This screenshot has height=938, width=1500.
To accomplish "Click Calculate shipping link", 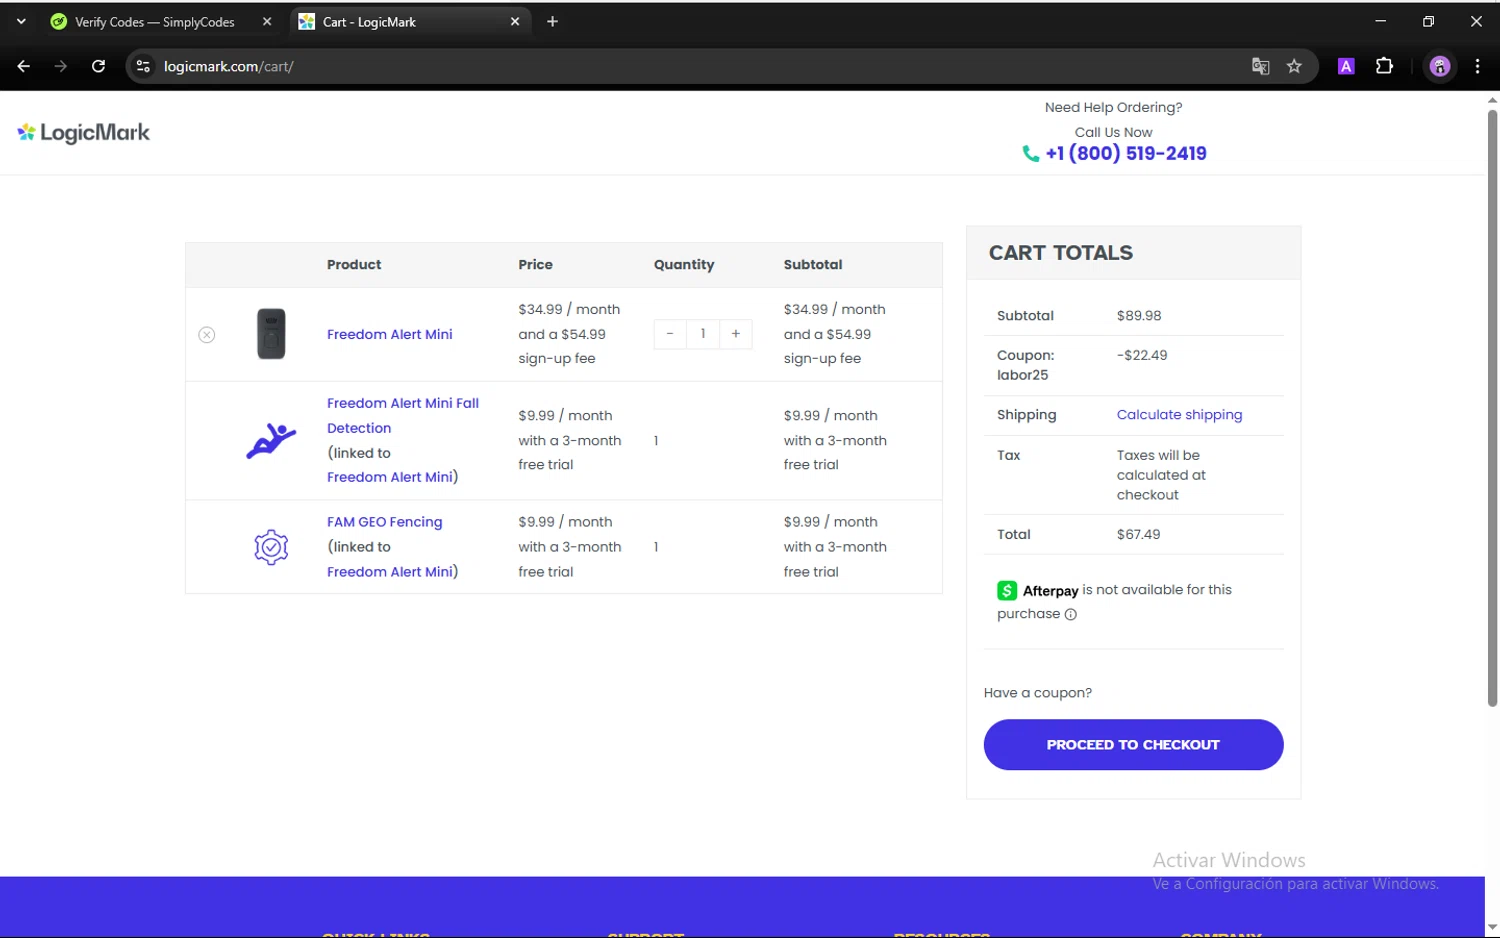I will pos(1180,415).
